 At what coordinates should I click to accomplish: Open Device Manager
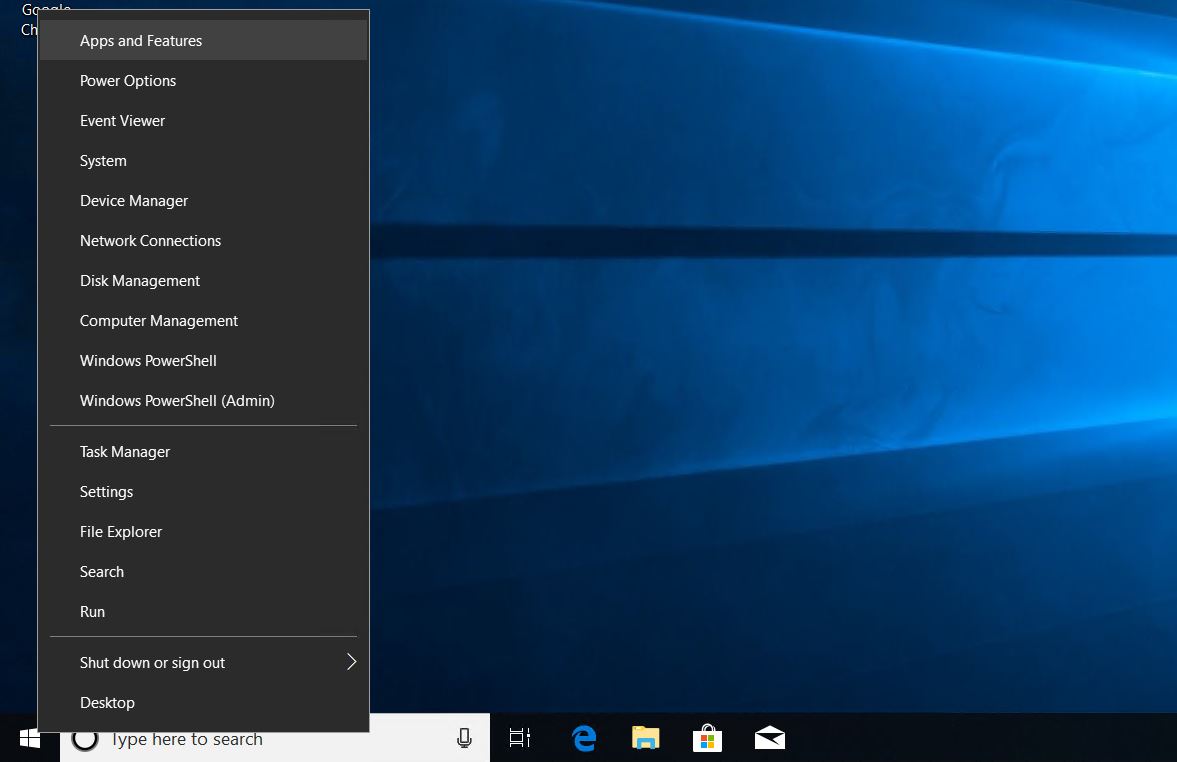tap(134, 200)
